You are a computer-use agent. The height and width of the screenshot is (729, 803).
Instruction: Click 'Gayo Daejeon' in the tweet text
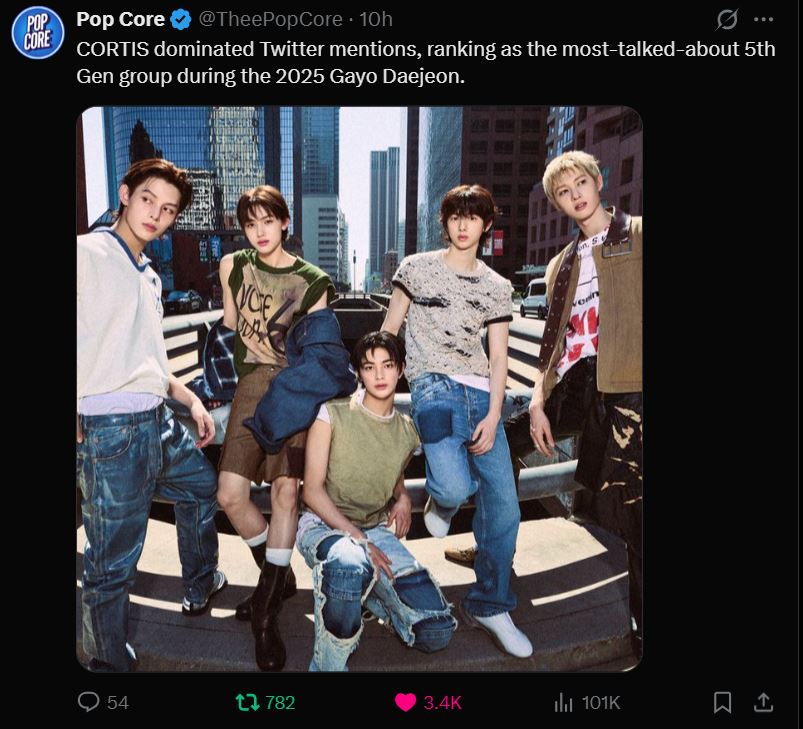(414, 75)
